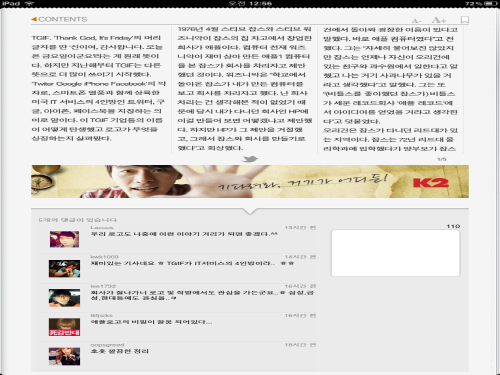Image resolution: width=500 pixels, height=375 pixels.
Task: Click inside the comment text box
Action: click(x=395, y=253)
